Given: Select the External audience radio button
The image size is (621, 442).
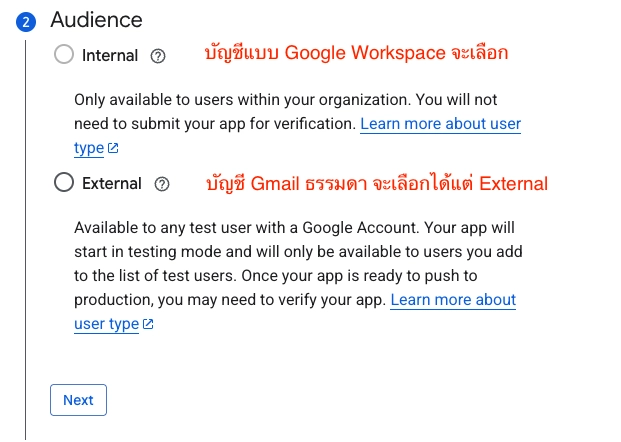Looking at the screenshot, I should [x=64, y=182].
